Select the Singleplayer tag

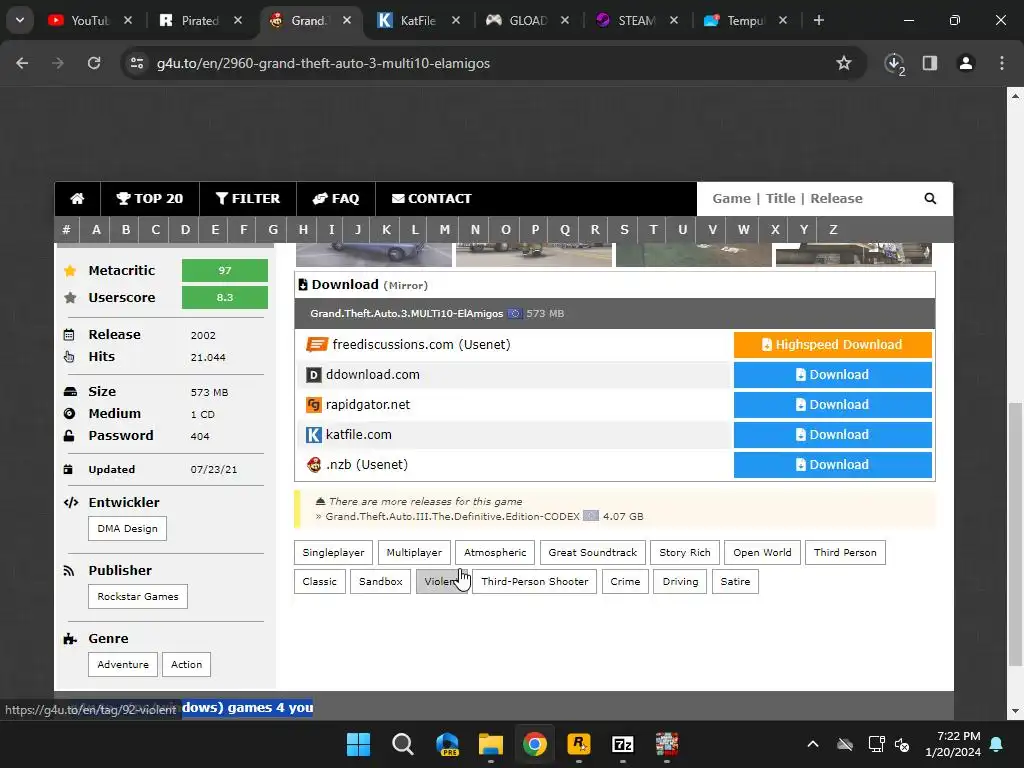[x=333, y=552]
